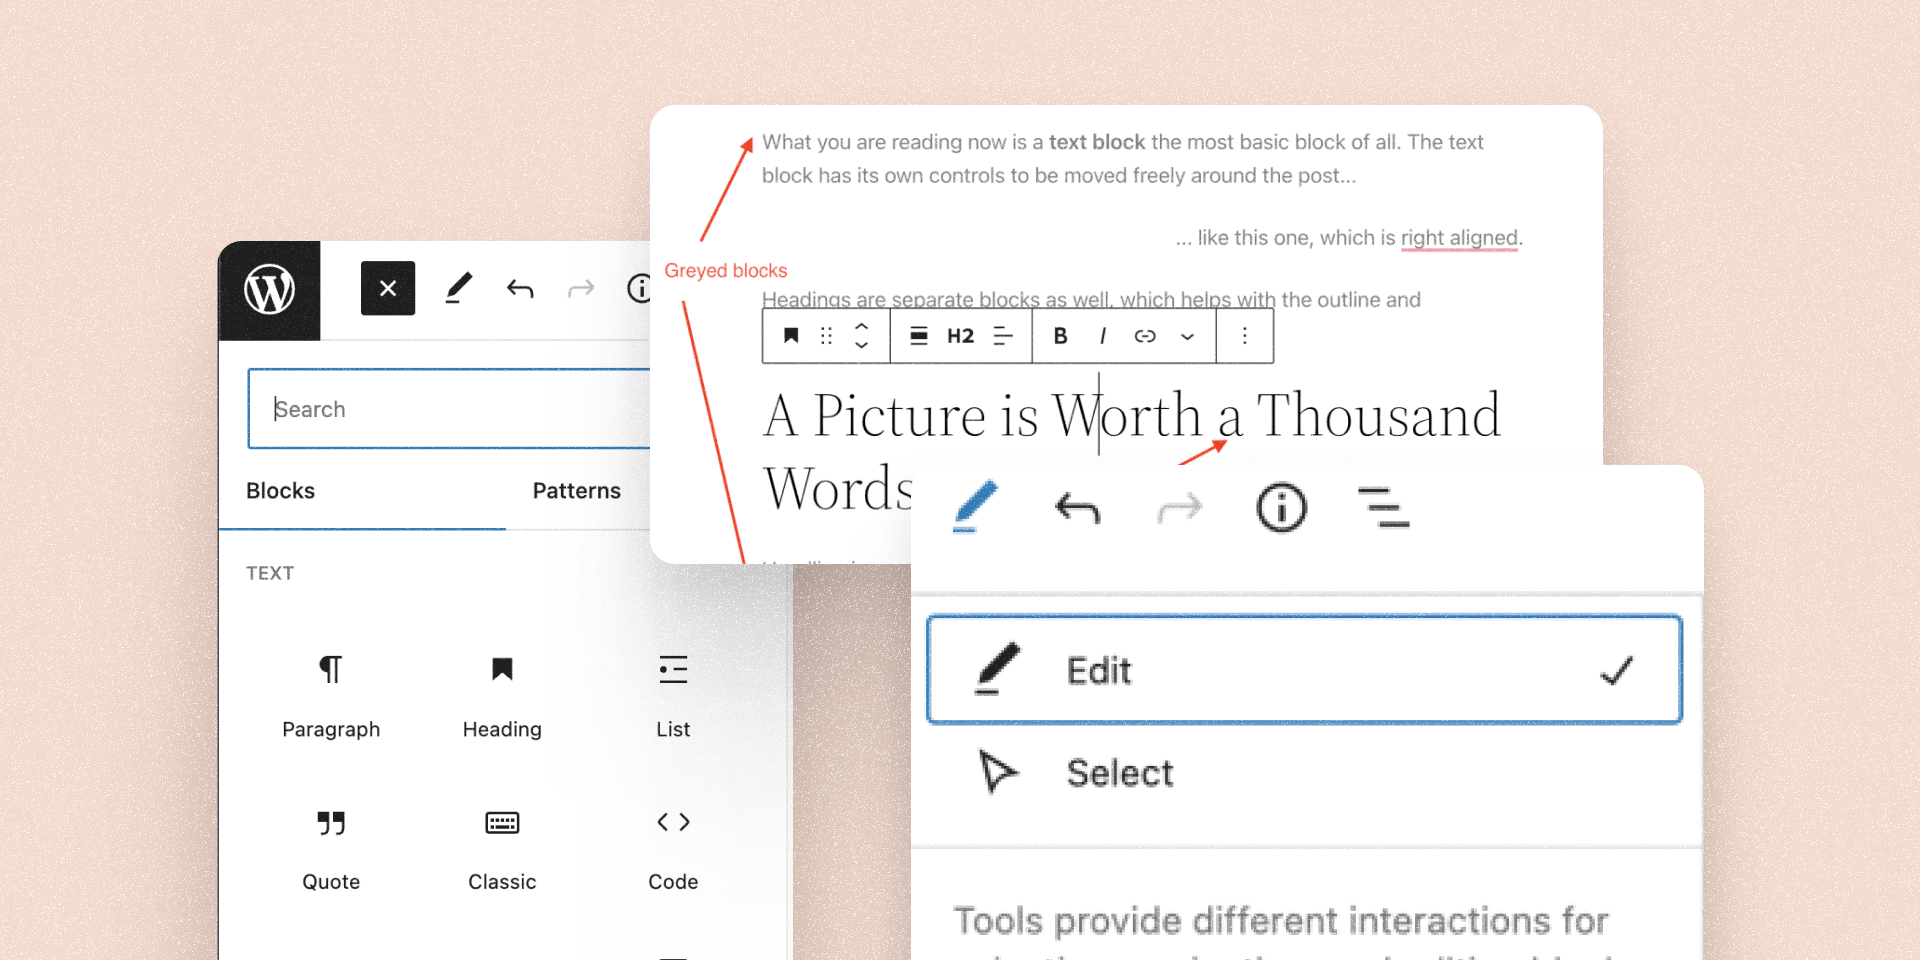Click the right aligned hyperlink
1920x960 pixels.
[x=1459, y=238]
